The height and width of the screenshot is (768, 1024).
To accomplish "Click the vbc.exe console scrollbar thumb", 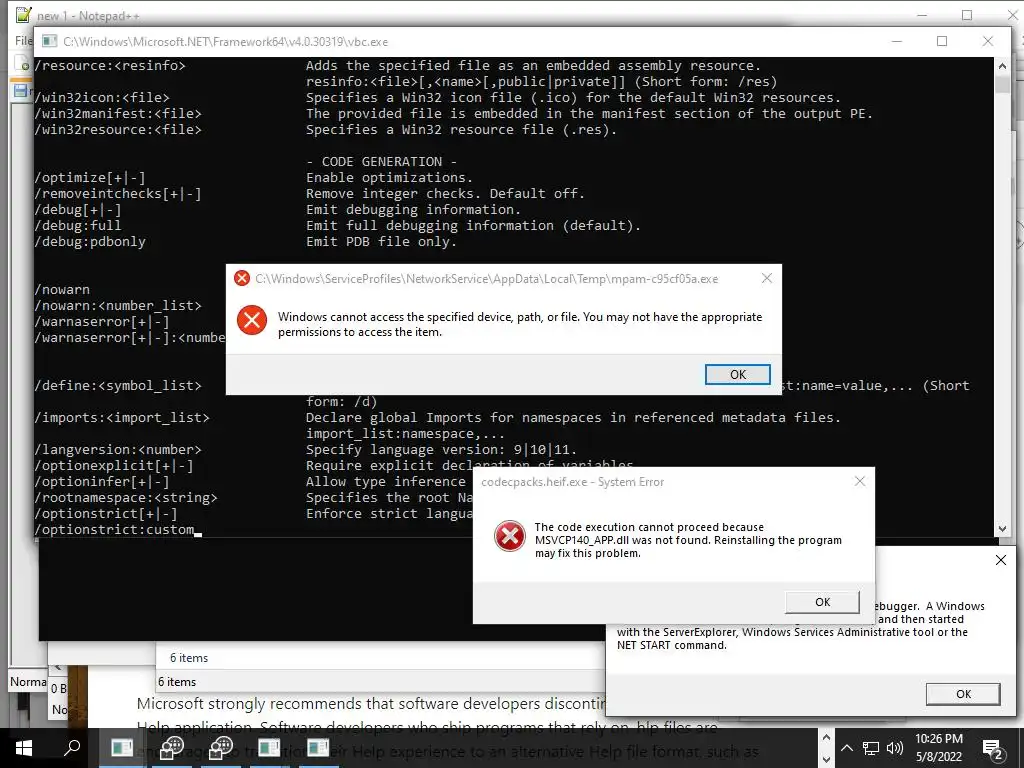I will pyautogui.click(x=1002, y=83).
